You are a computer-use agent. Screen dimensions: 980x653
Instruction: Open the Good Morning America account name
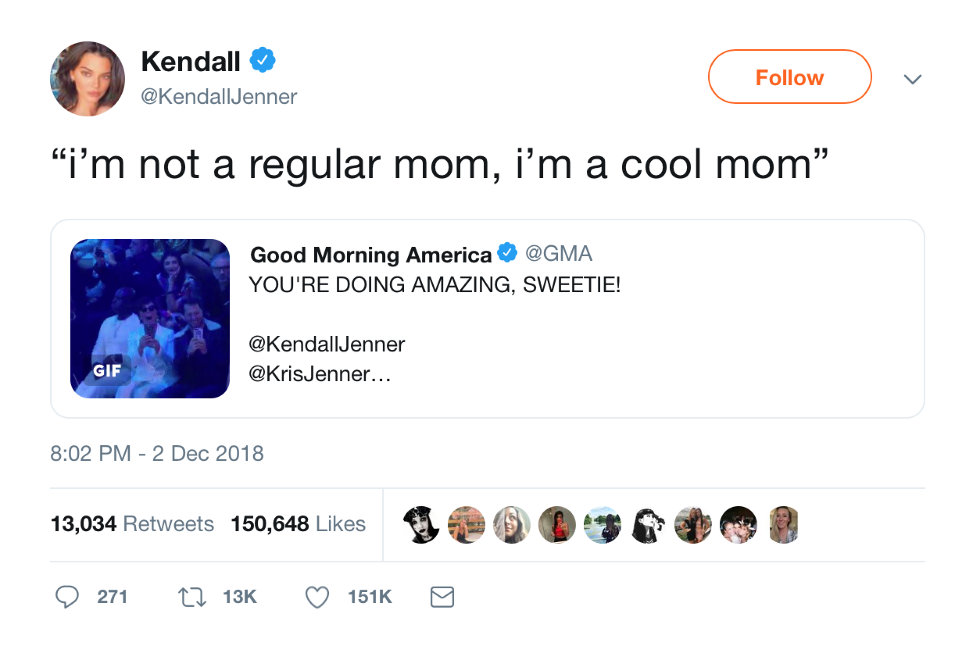(371, 255)
